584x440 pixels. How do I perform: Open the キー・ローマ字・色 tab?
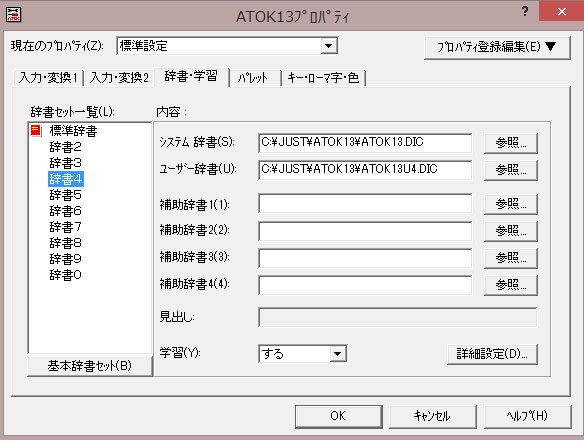pyautogui.click(x=324, y=78)
